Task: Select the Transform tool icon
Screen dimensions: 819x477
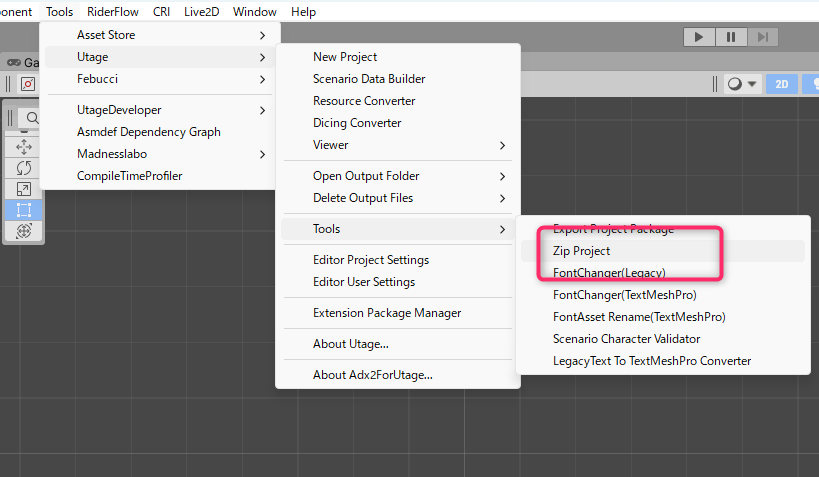Action: point(25,230)
